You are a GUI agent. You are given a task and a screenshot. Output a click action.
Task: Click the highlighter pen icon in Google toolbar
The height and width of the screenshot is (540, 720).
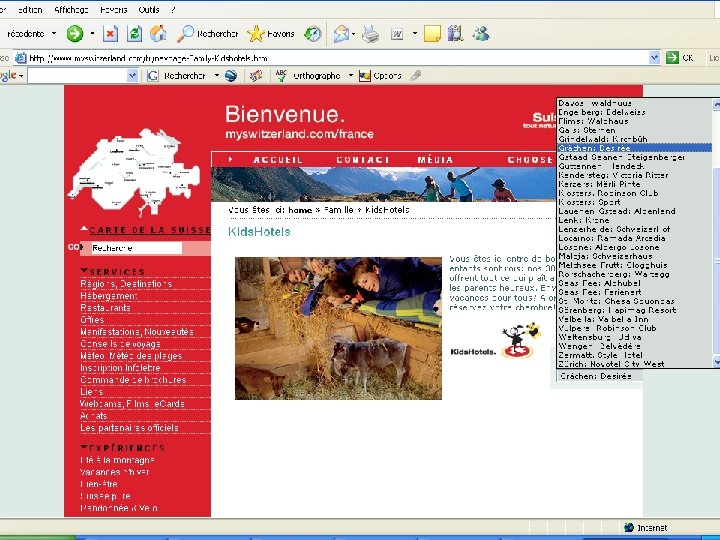(x=416, y=75)
